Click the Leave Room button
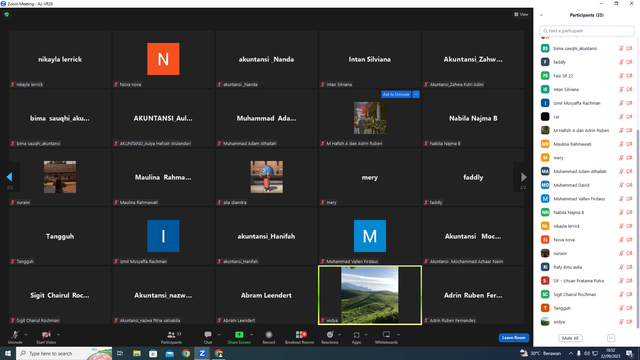640x360 pixels. tap(513, 338)
